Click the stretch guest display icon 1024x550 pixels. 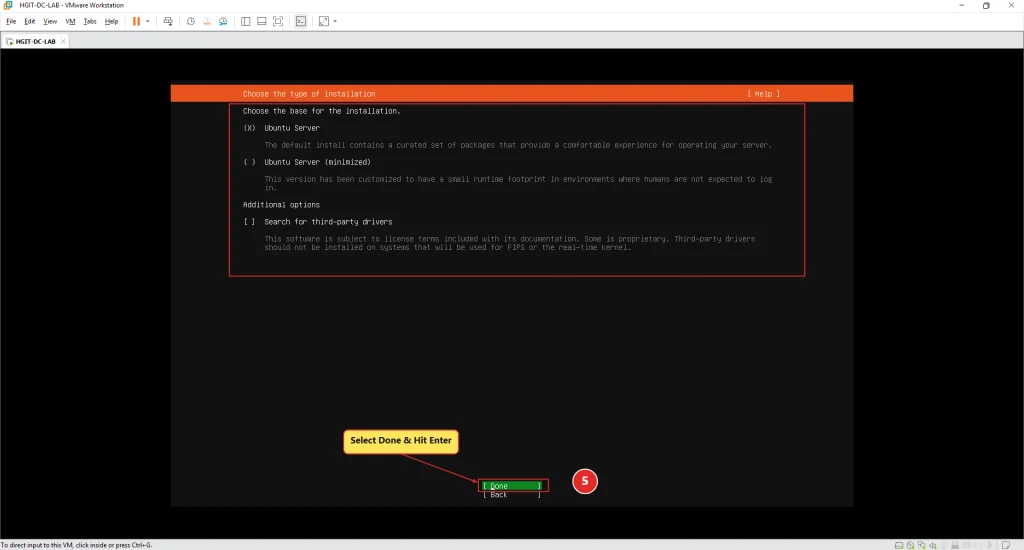324,21
